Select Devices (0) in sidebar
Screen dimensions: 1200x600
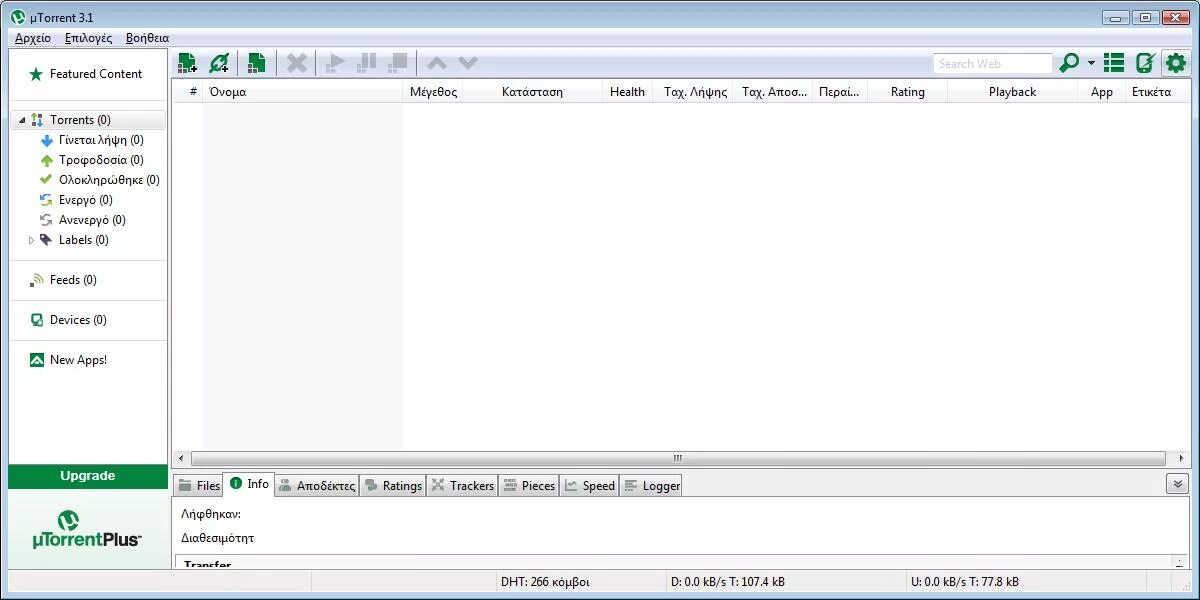(68, 320)
